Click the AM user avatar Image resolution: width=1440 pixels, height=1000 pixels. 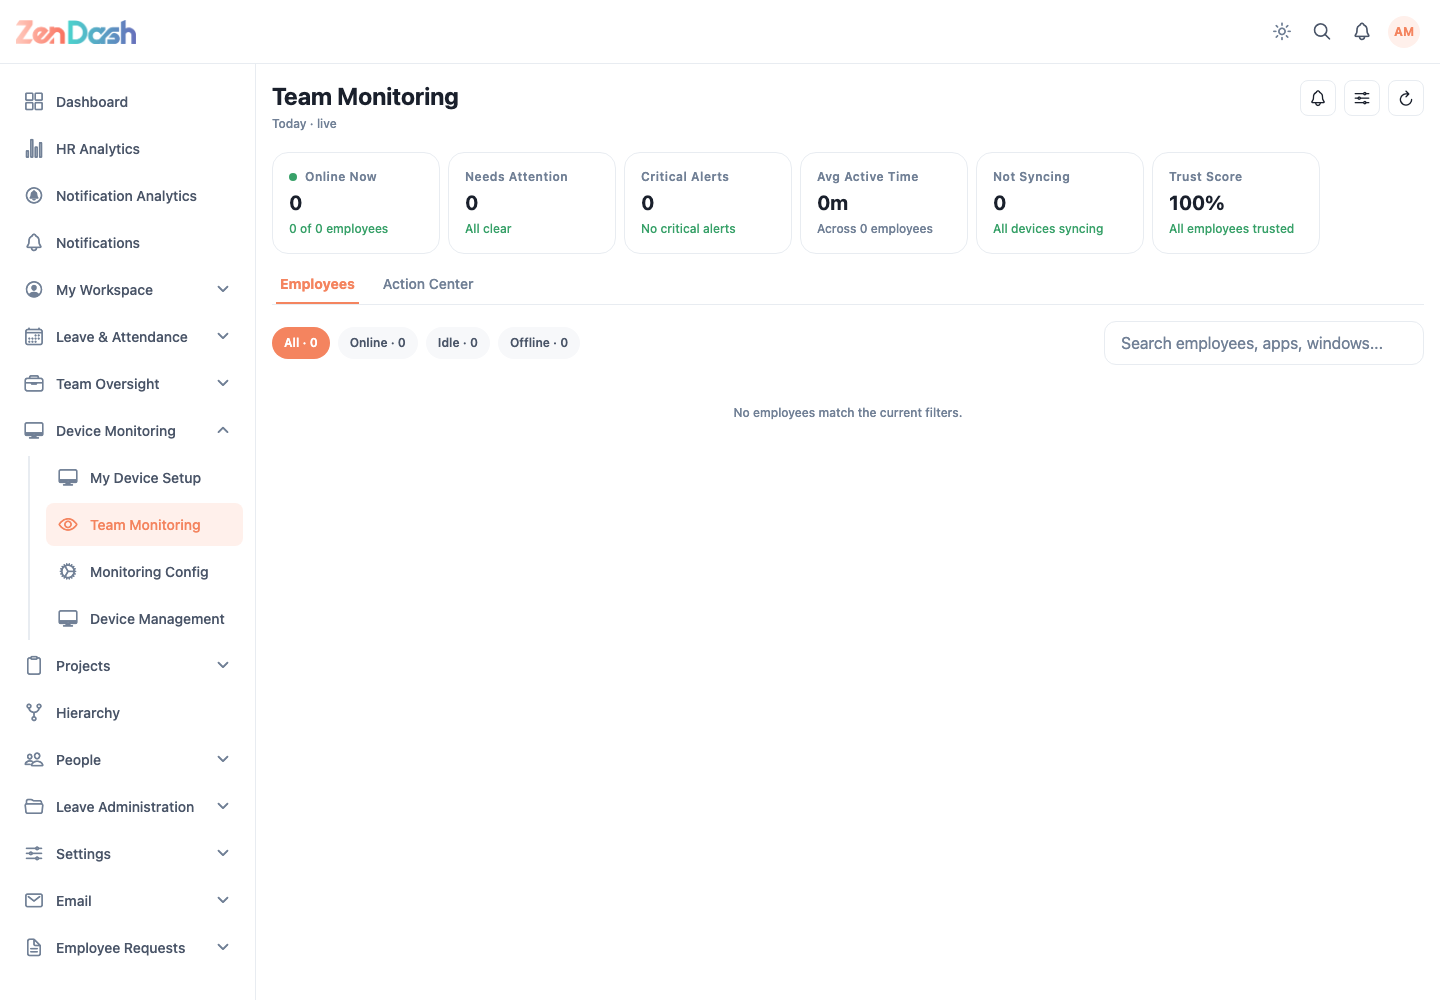coord(1404,32)
